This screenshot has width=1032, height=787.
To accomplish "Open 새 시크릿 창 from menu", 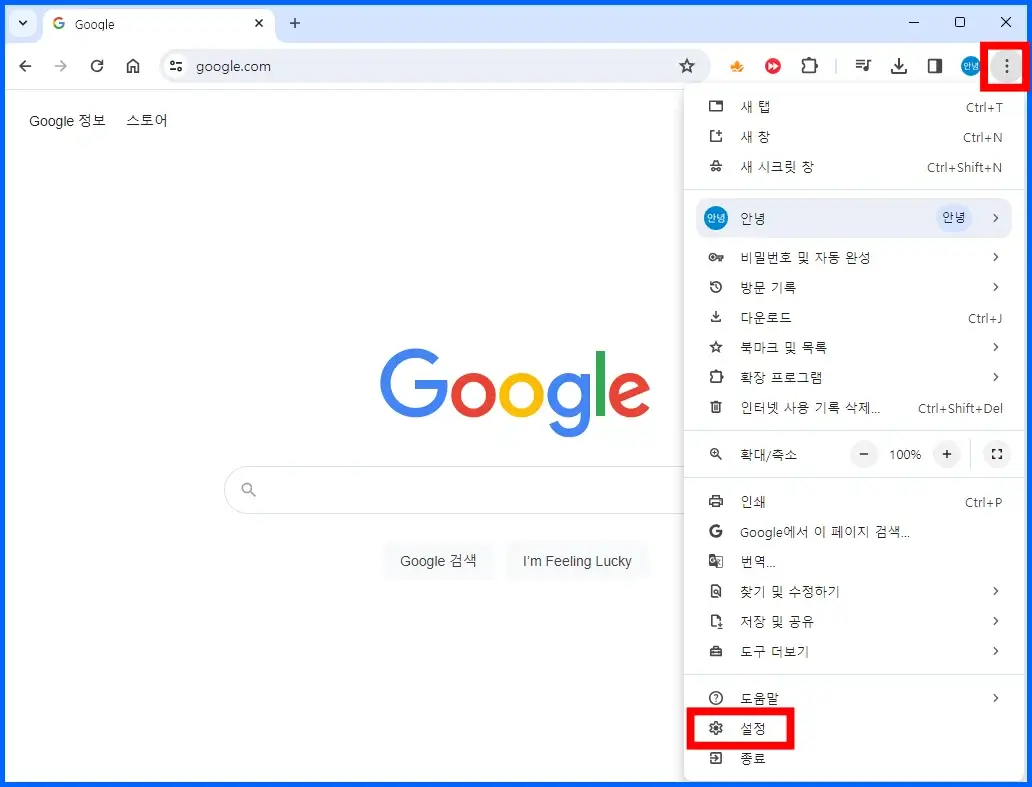I will 854,167.
